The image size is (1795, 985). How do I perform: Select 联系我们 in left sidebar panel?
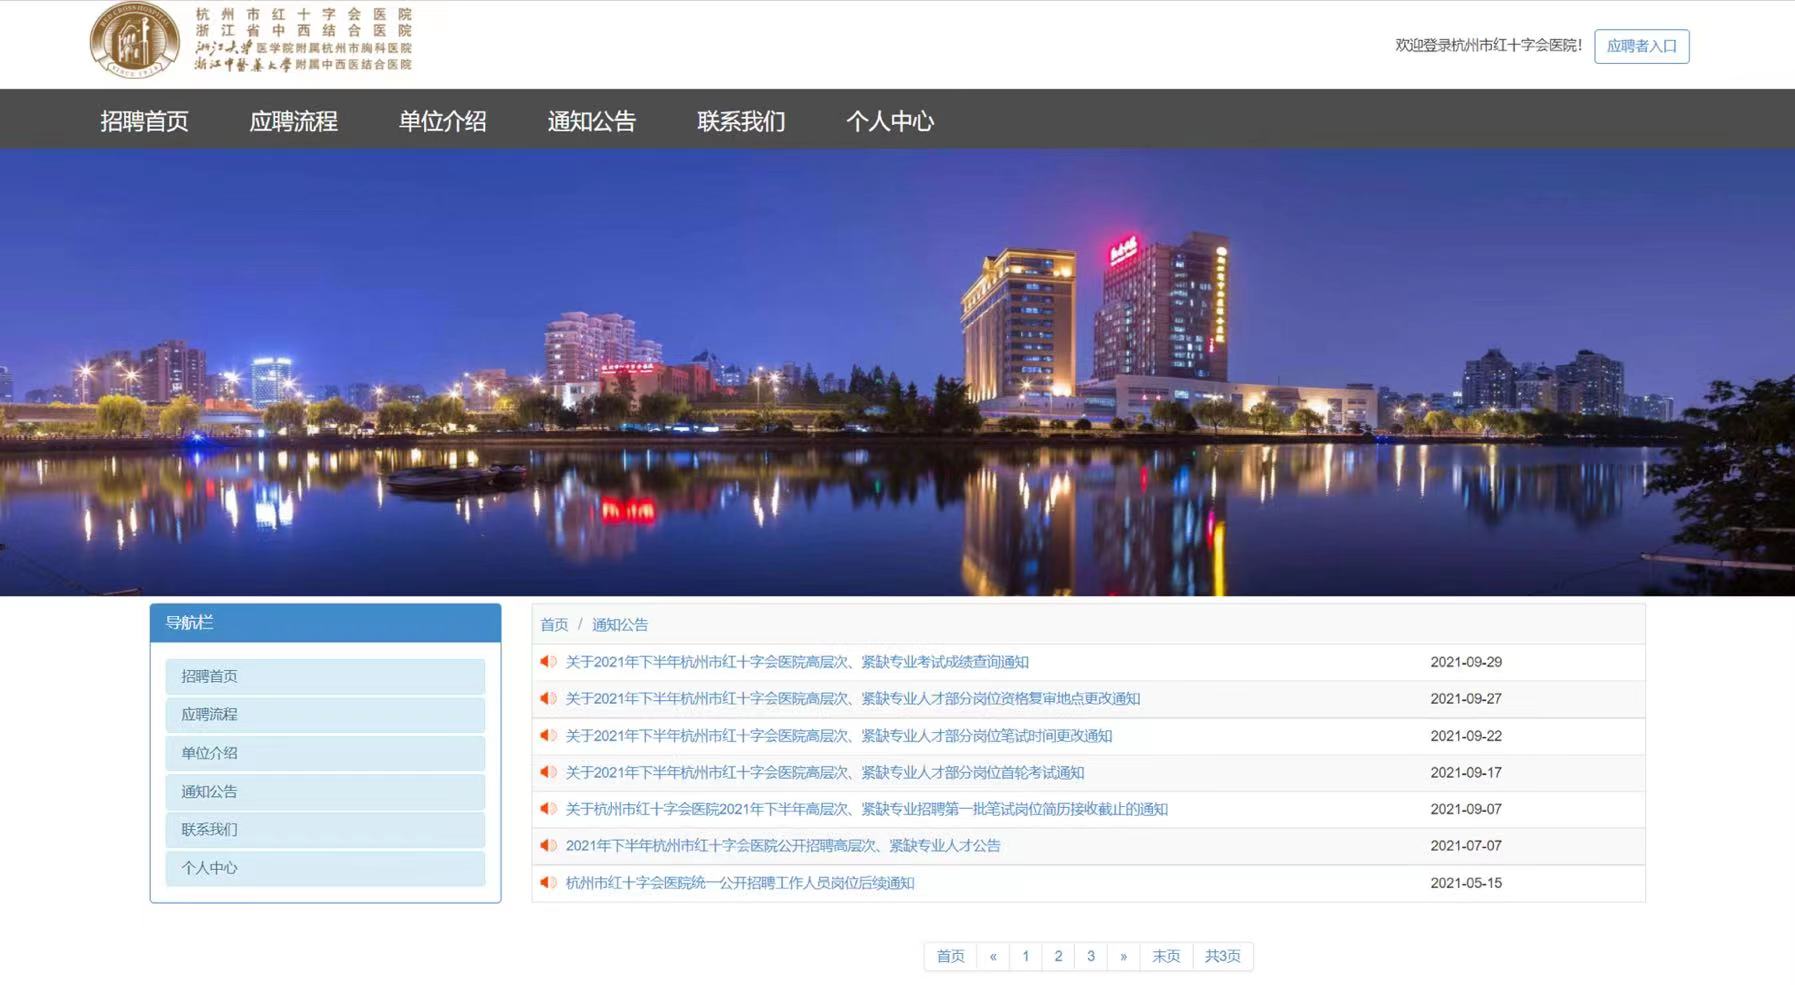(x=325, y=830)
